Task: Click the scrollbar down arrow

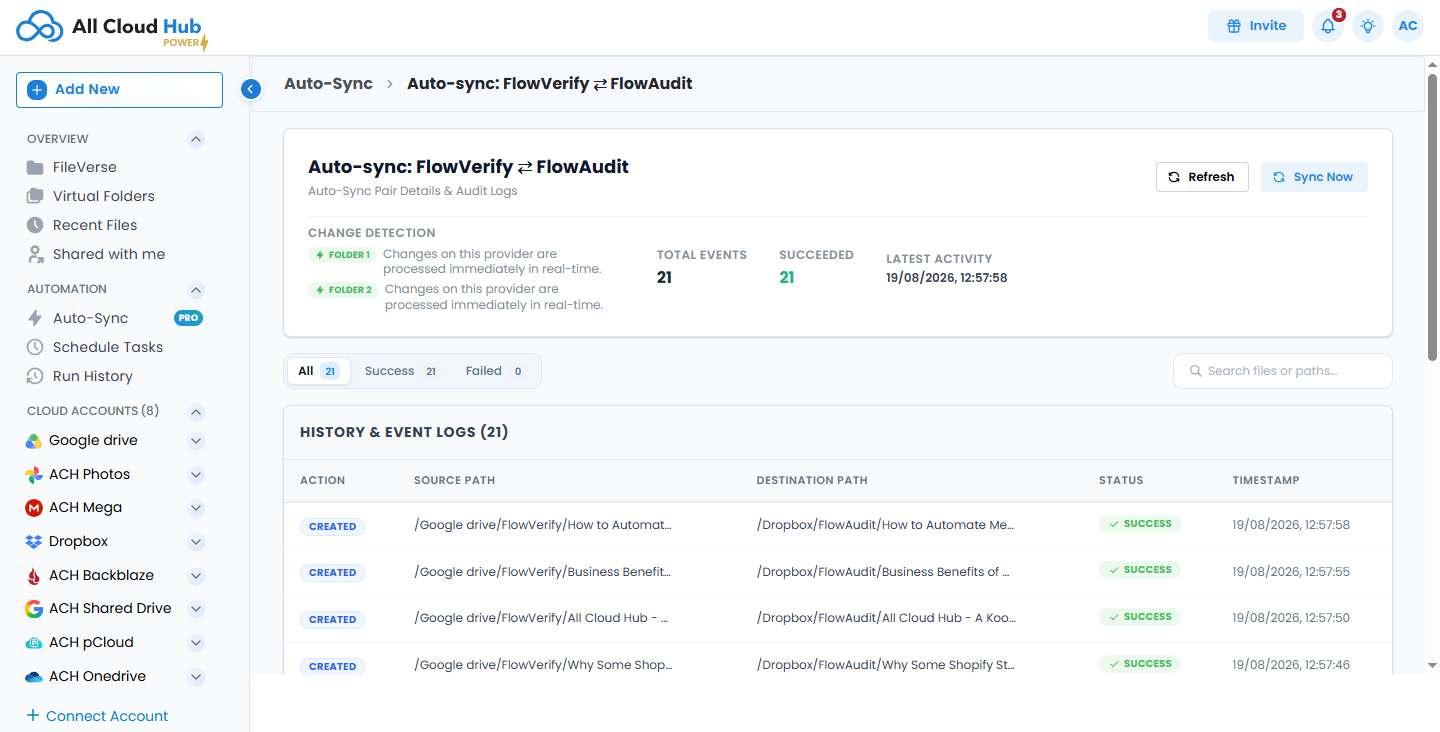Action: pyautogui.click(x=1432, y=665)
